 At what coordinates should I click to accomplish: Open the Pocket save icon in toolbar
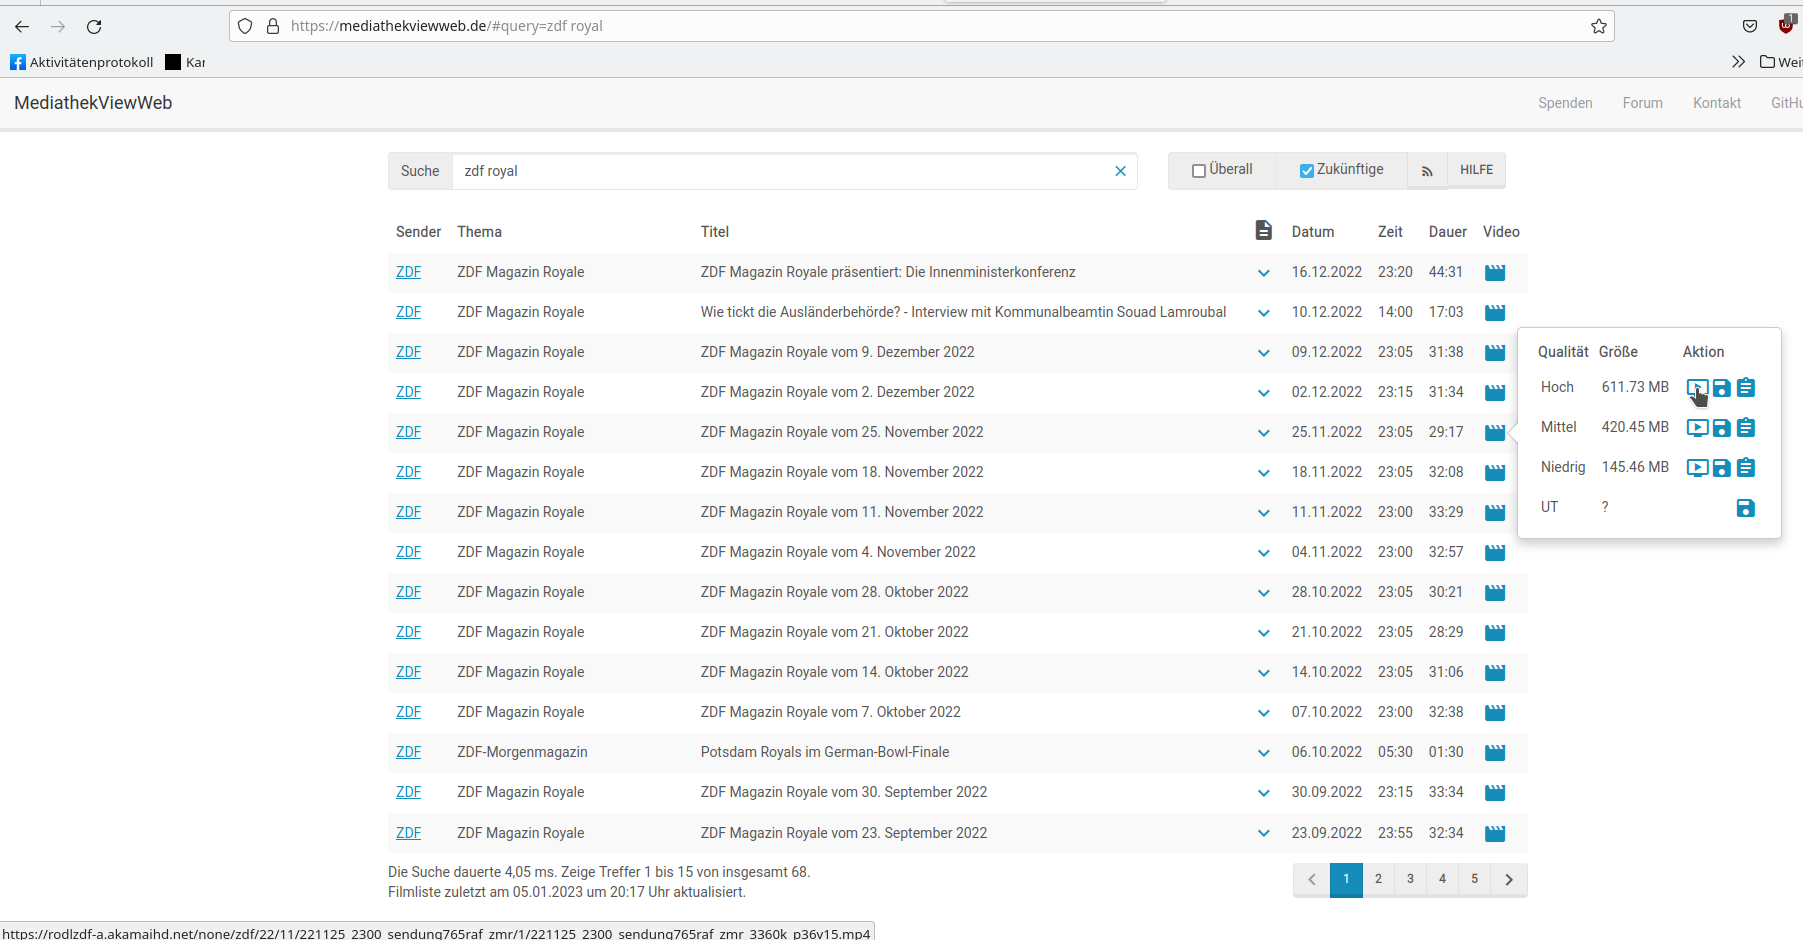[1749, 26]
